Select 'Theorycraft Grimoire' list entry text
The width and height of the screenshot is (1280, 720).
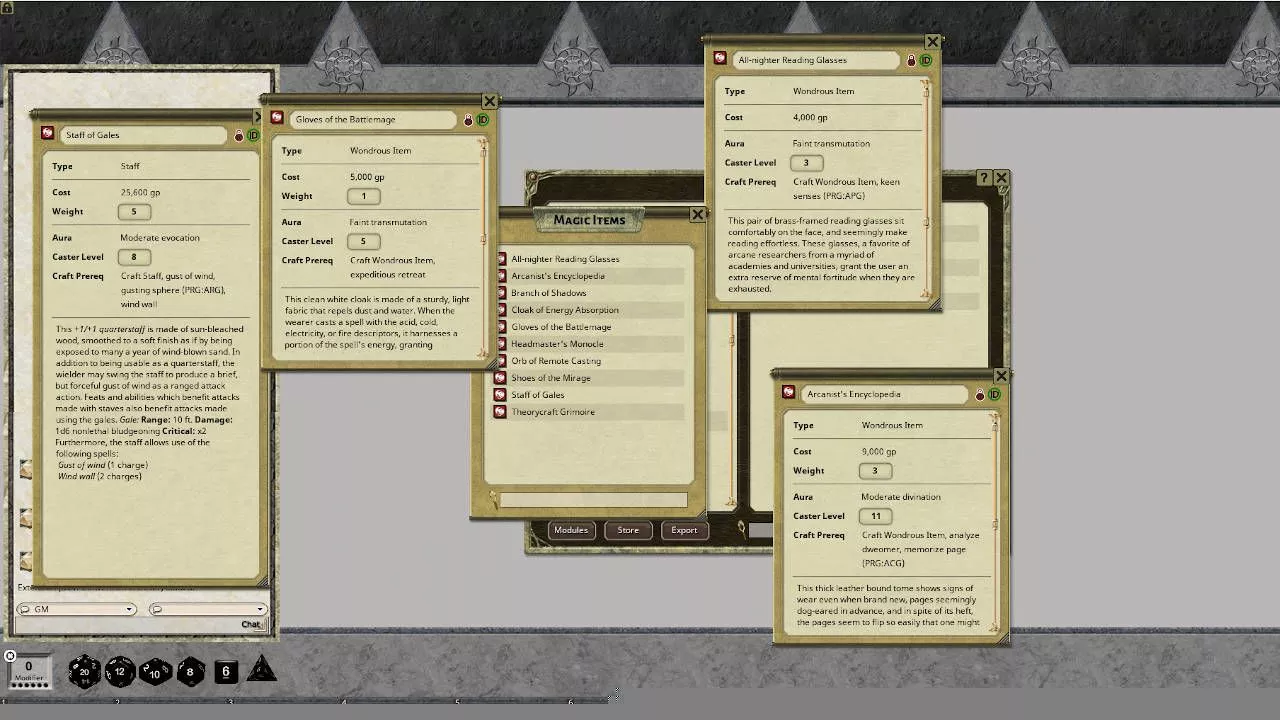[553, 412]
